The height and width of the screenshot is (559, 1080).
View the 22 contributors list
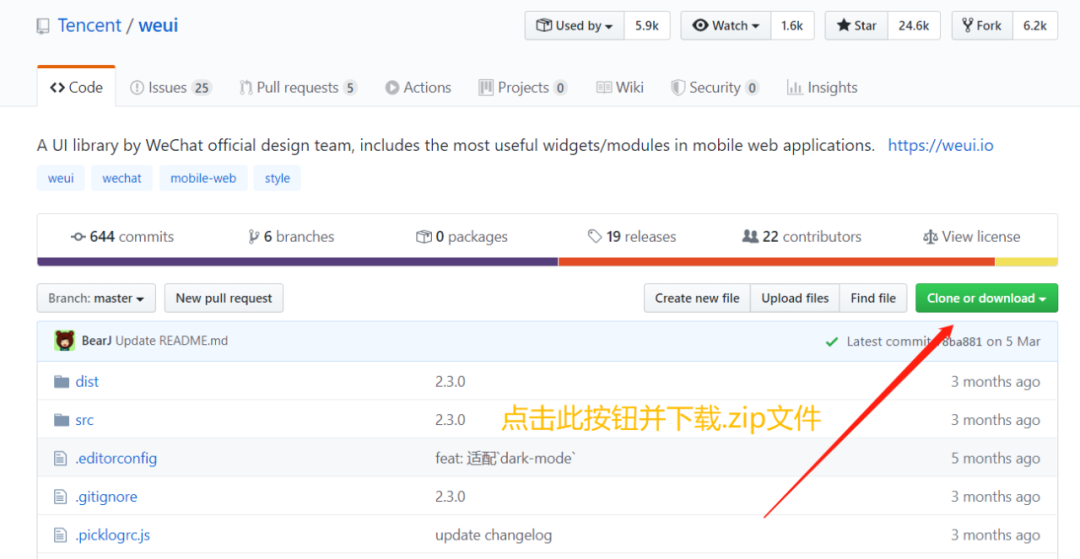pyautogui.click(x=802, y=237)
